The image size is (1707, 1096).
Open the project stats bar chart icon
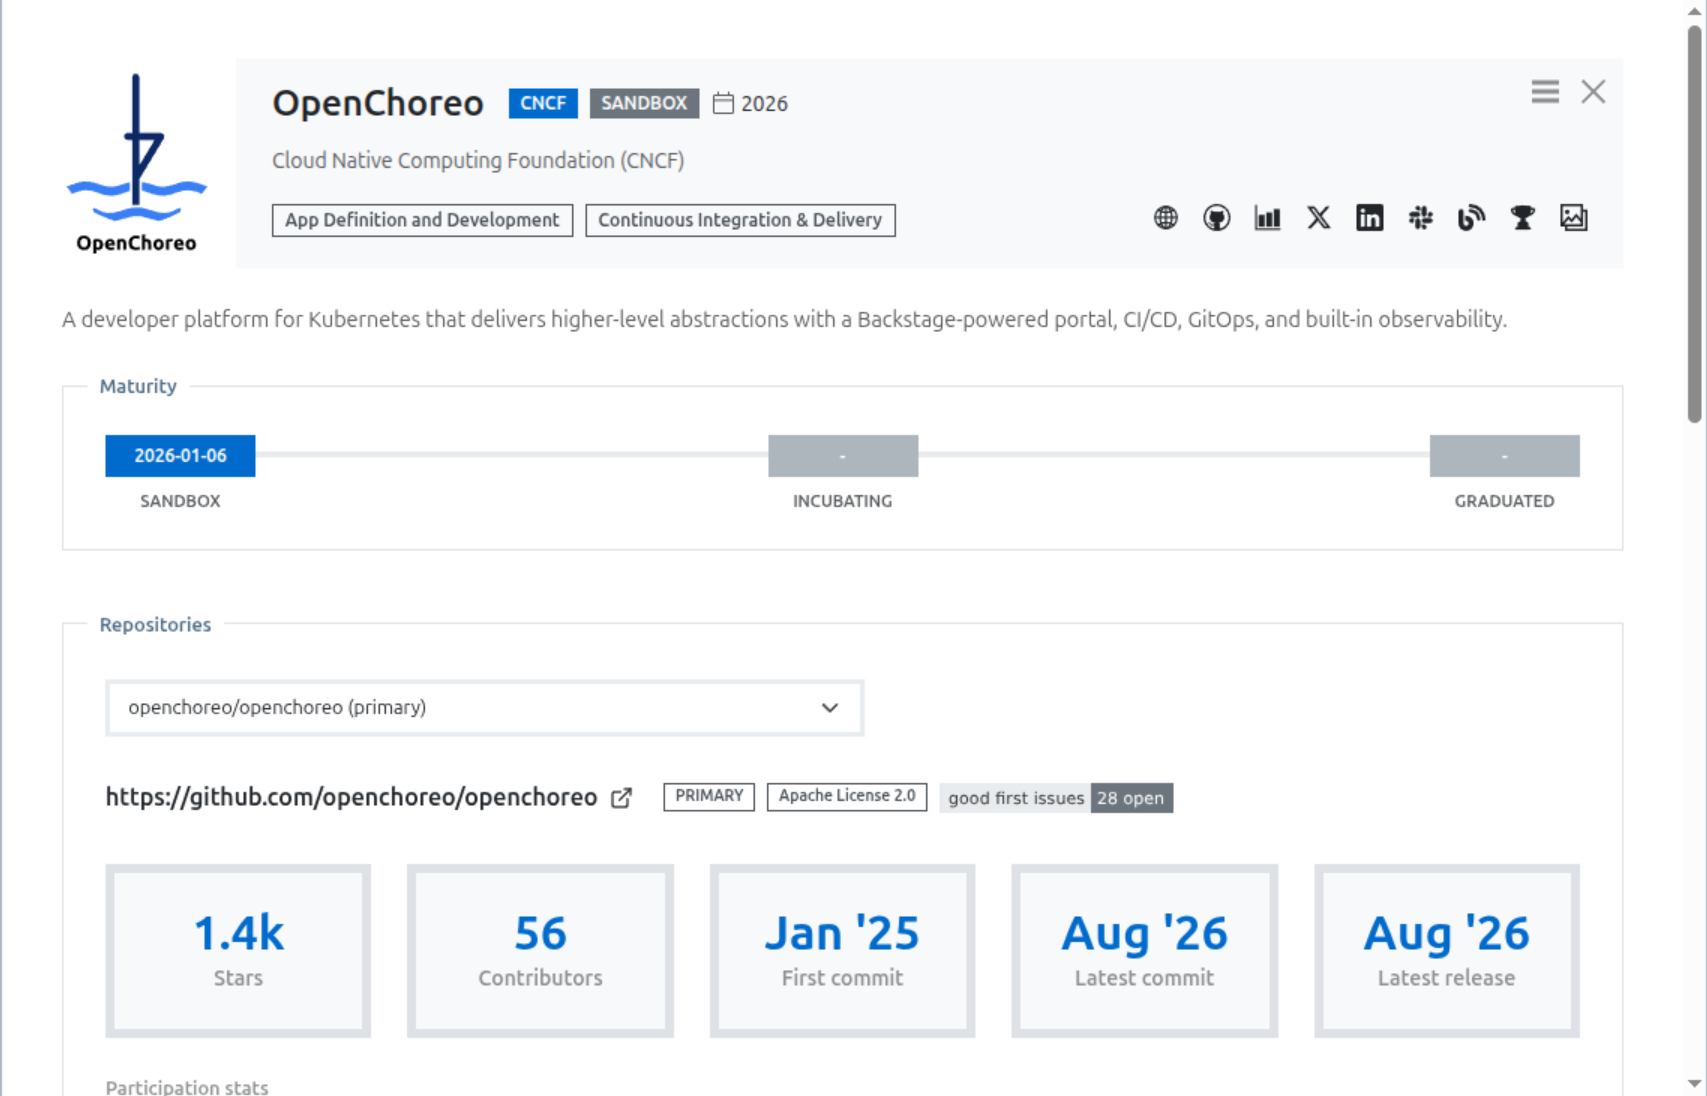click(x=1267, y=218)
